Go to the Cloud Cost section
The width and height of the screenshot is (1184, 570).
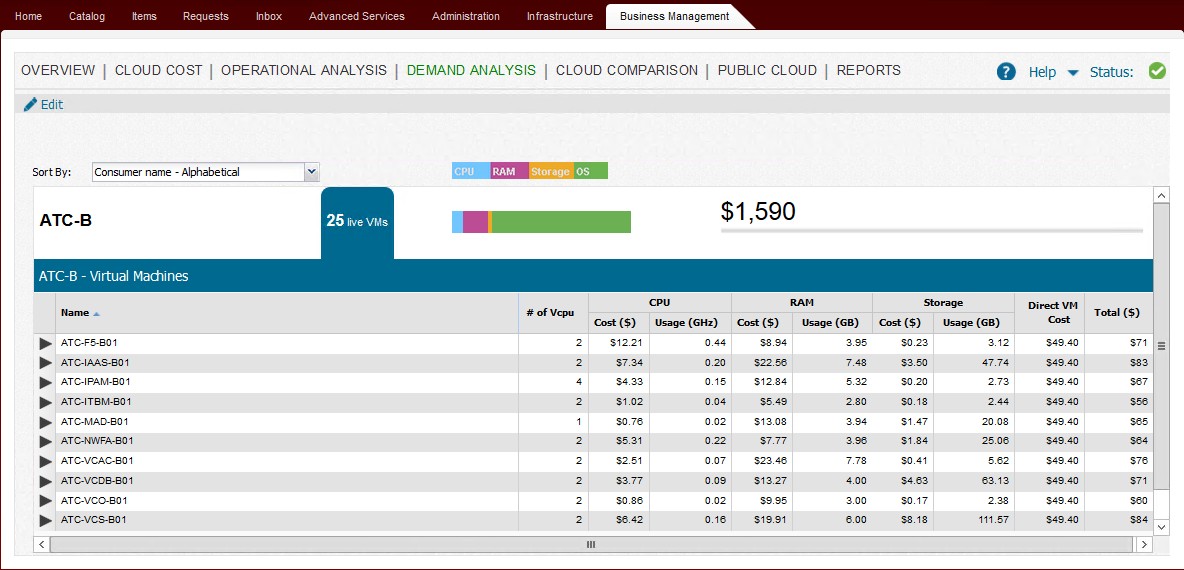158,71
